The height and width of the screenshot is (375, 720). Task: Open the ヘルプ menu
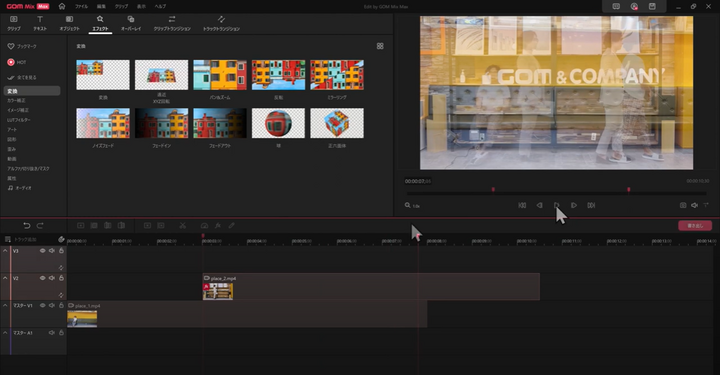160,6
